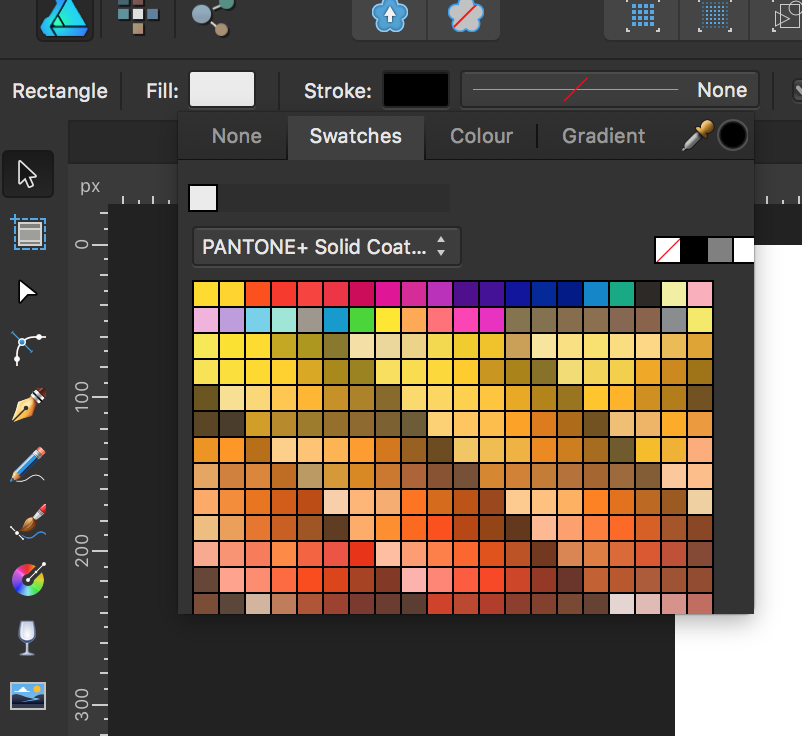Toggle the dotted grid icon in toolbar
Image resolution: width=802 pixels, height=736 pixels.
[x=715, y=17]
